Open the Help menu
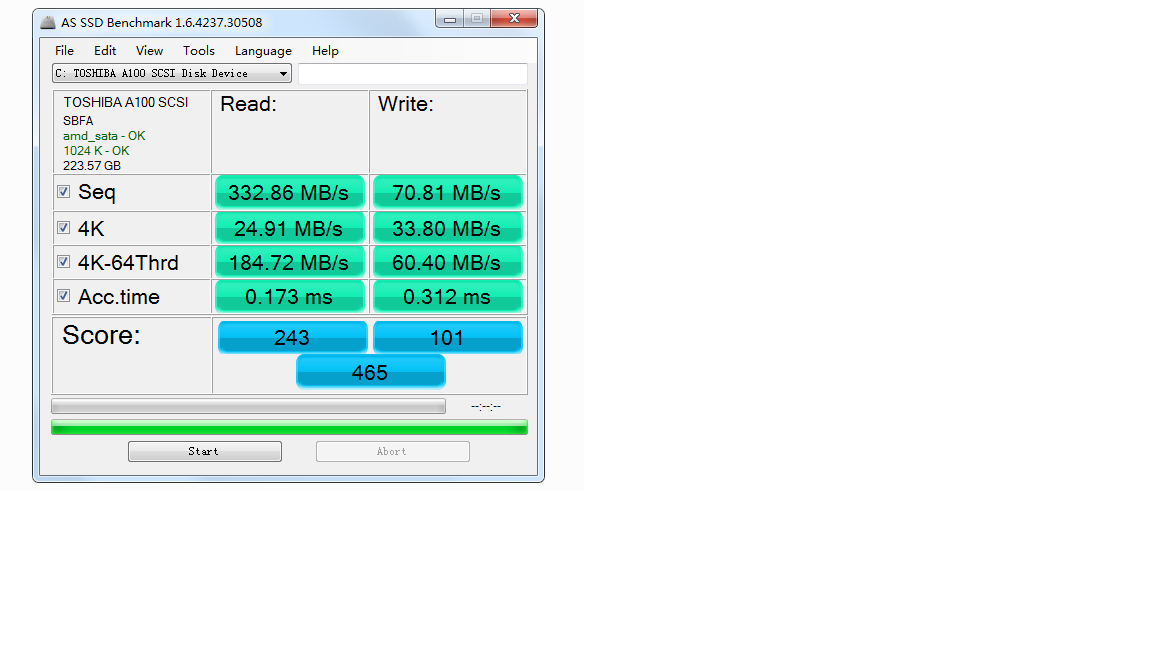Image resolution: width=1152 pixels, height=648 pixels. [325, 51]
